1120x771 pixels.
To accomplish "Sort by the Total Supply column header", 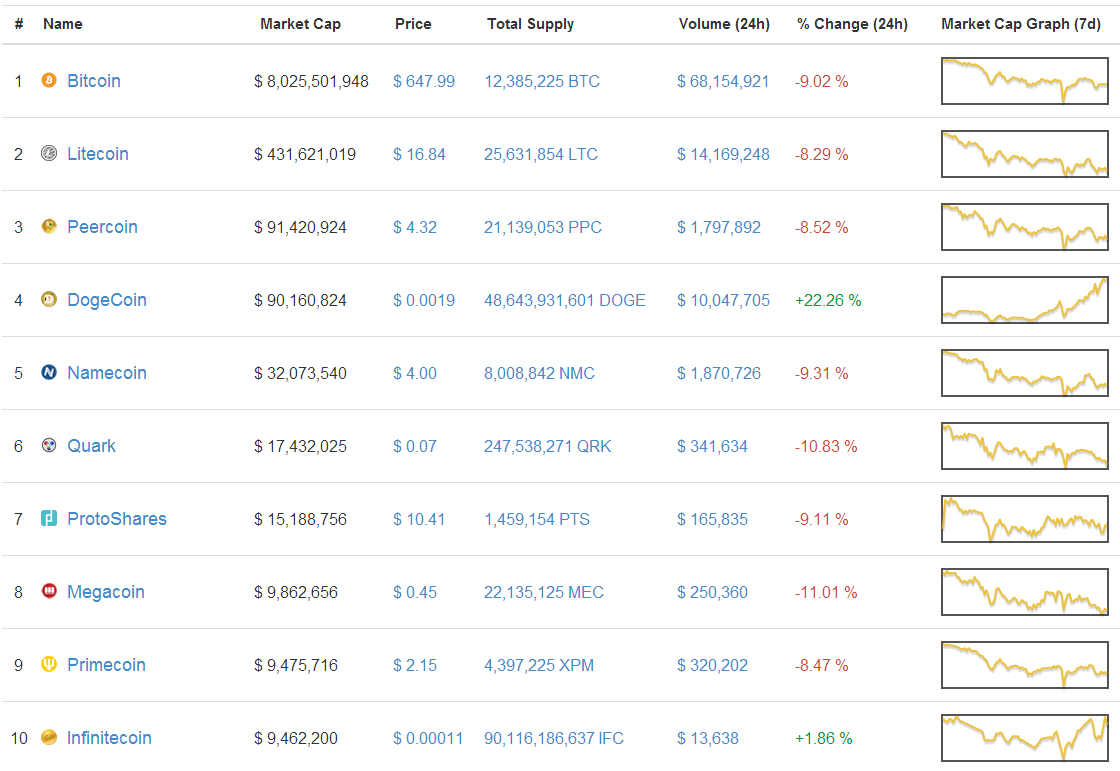I will click(531, 24).
